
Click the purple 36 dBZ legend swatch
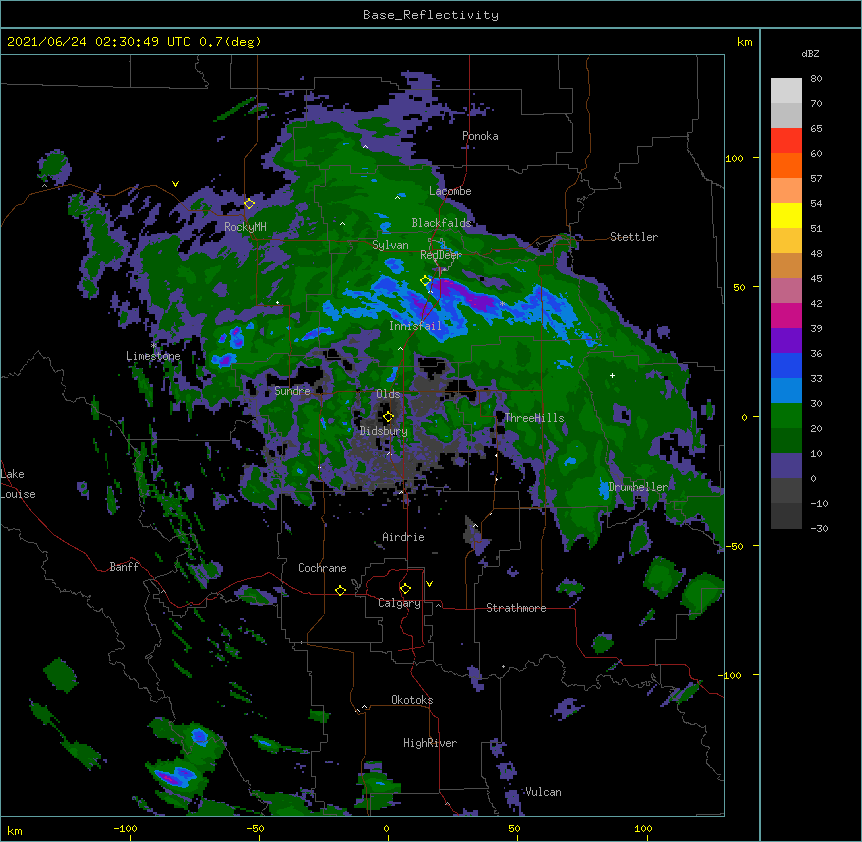[x=786, y=341]
